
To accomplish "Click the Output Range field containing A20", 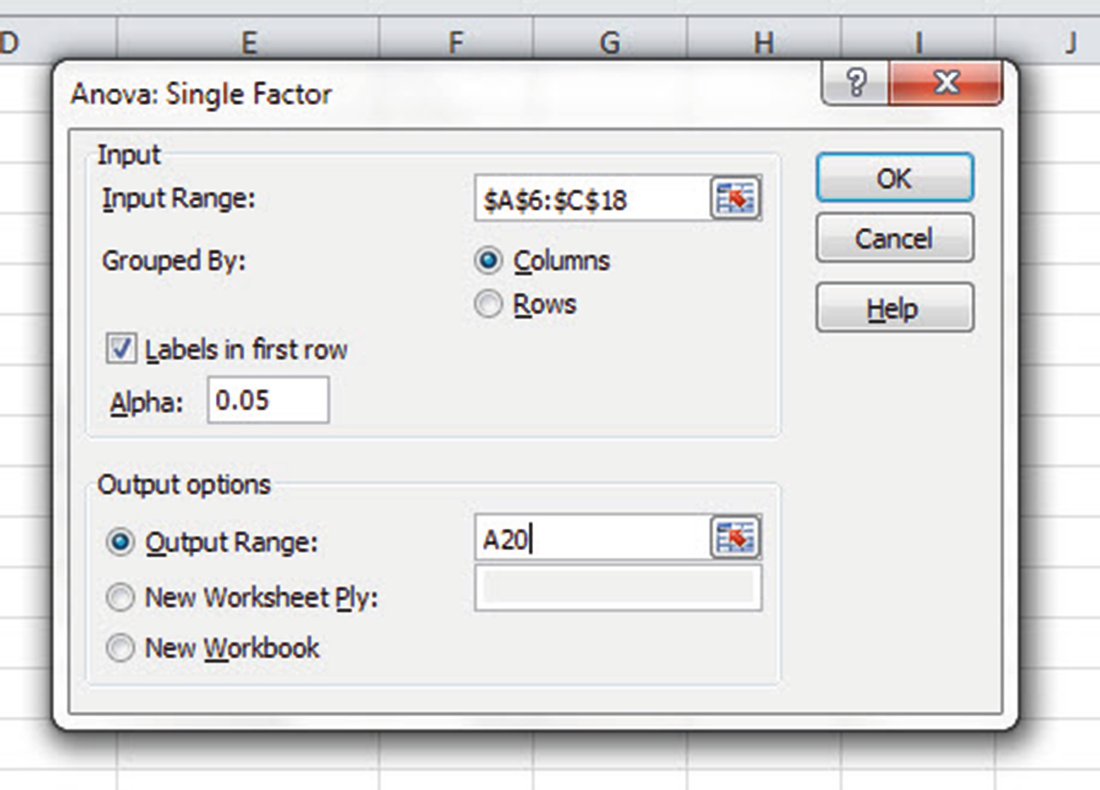I will point(592,539).
